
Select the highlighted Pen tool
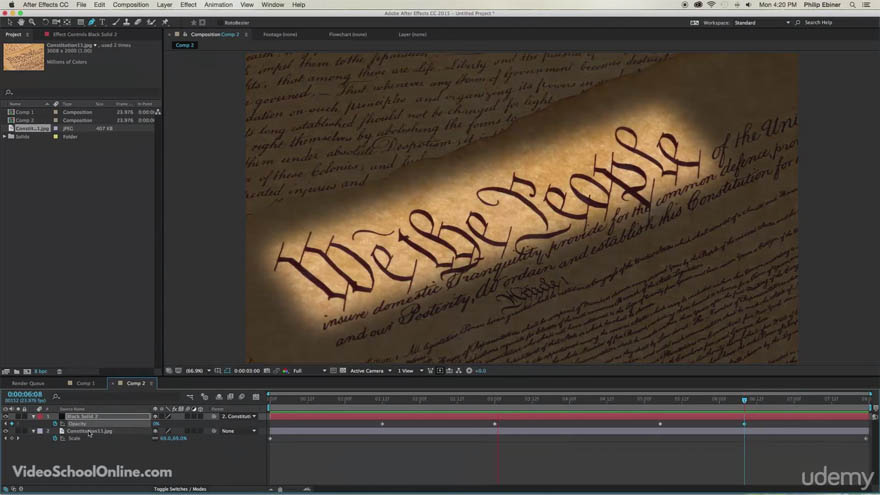tap(91, 22)
